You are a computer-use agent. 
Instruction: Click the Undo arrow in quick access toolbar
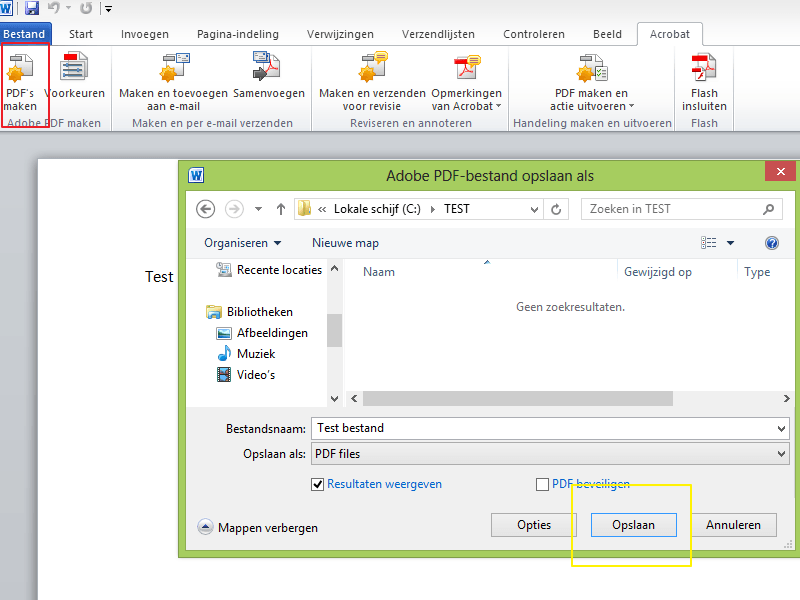(x=54, y=8)
